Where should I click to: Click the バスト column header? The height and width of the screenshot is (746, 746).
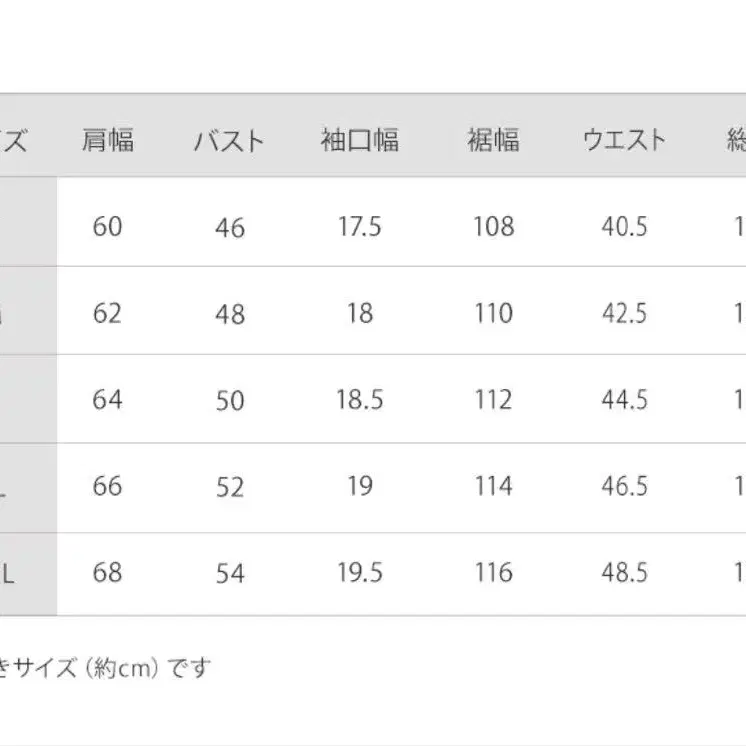(229, 141)
